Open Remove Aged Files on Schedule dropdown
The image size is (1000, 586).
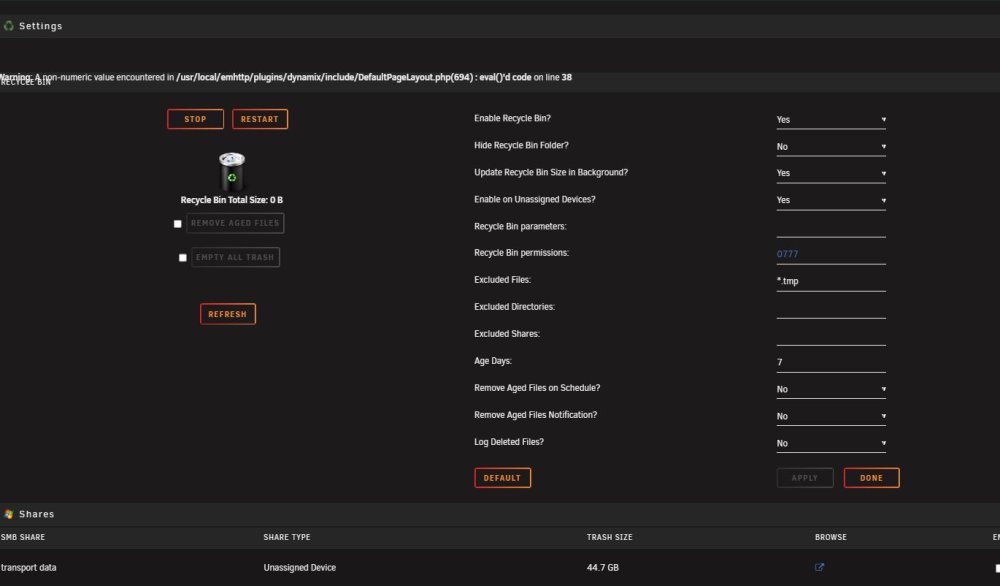pyautogui.click(x=831, y=389)
